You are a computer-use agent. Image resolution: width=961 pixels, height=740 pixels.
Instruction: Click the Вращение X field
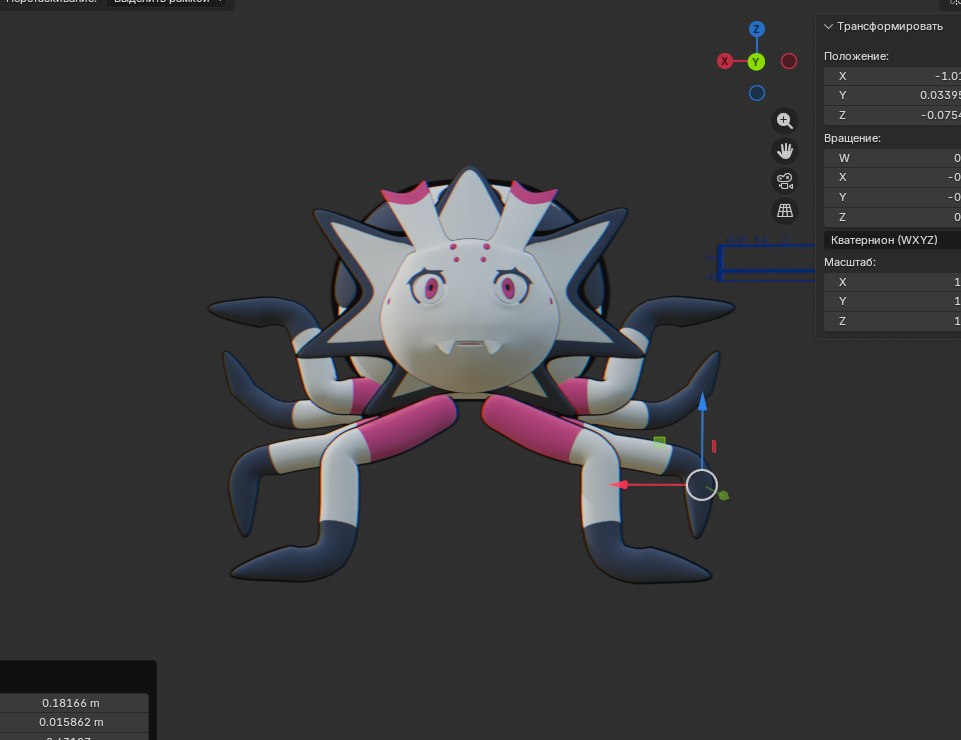[892, 177]
